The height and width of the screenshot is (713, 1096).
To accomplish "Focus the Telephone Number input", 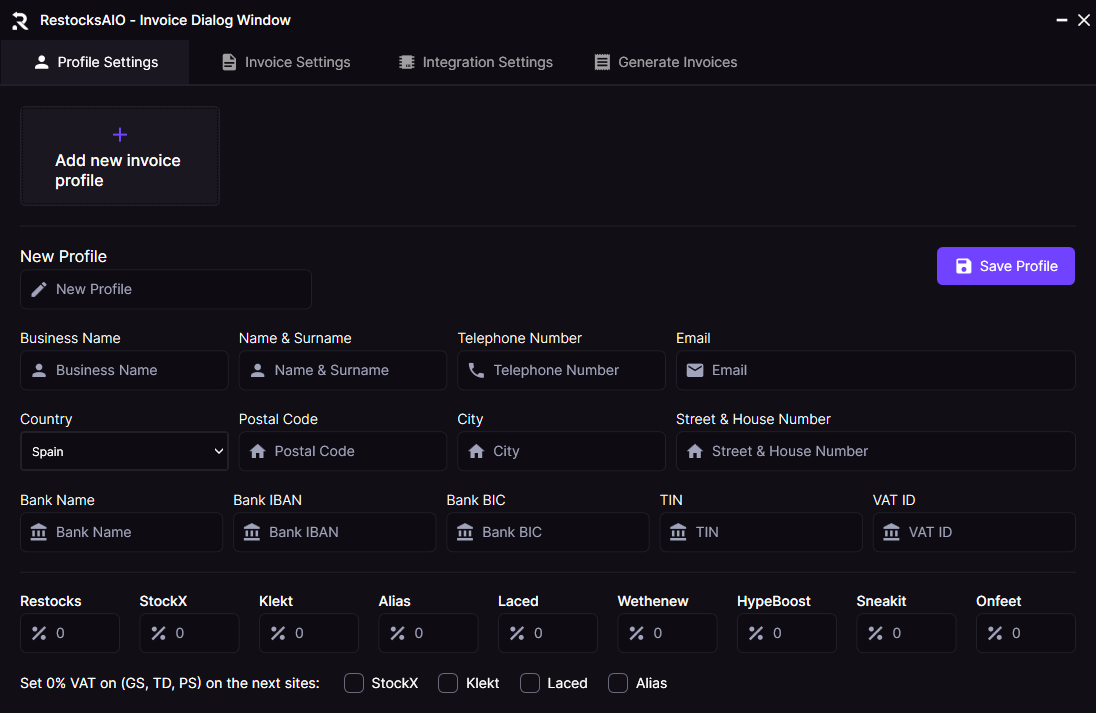I will click(561, 370).
